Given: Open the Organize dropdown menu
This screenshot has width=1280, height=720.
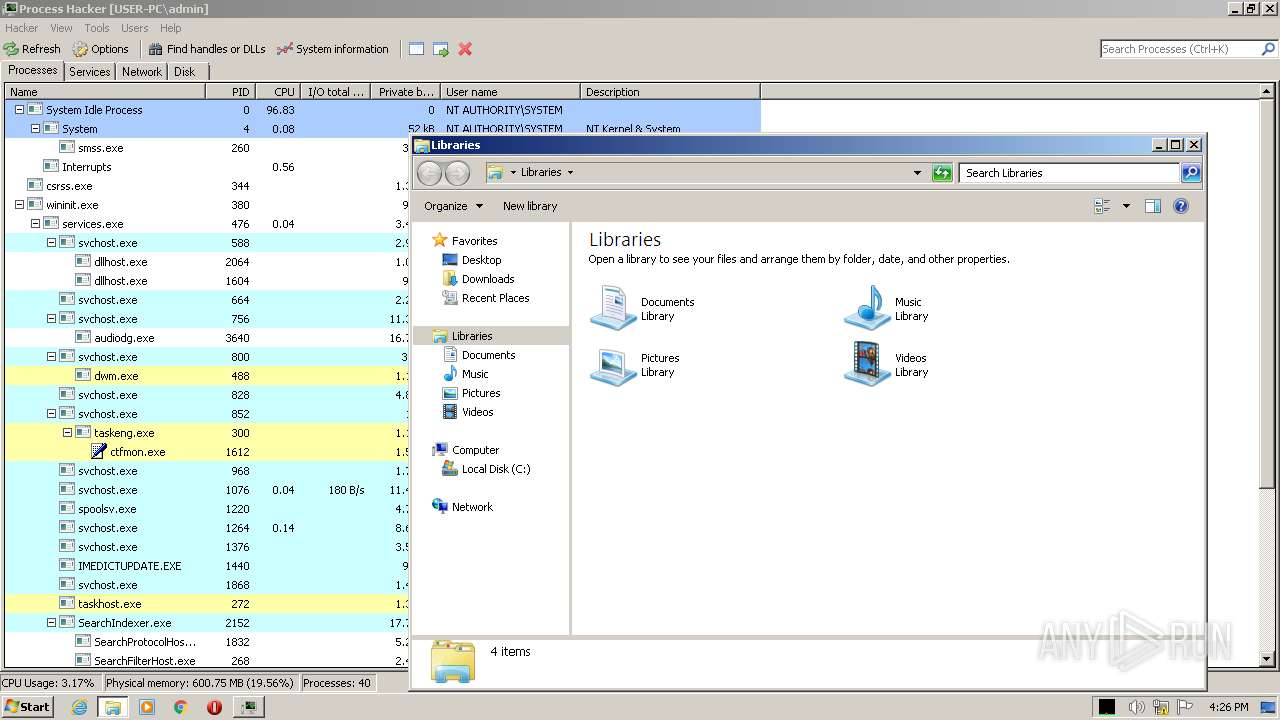Looking at the screenshot, I should tap(453, 206).
